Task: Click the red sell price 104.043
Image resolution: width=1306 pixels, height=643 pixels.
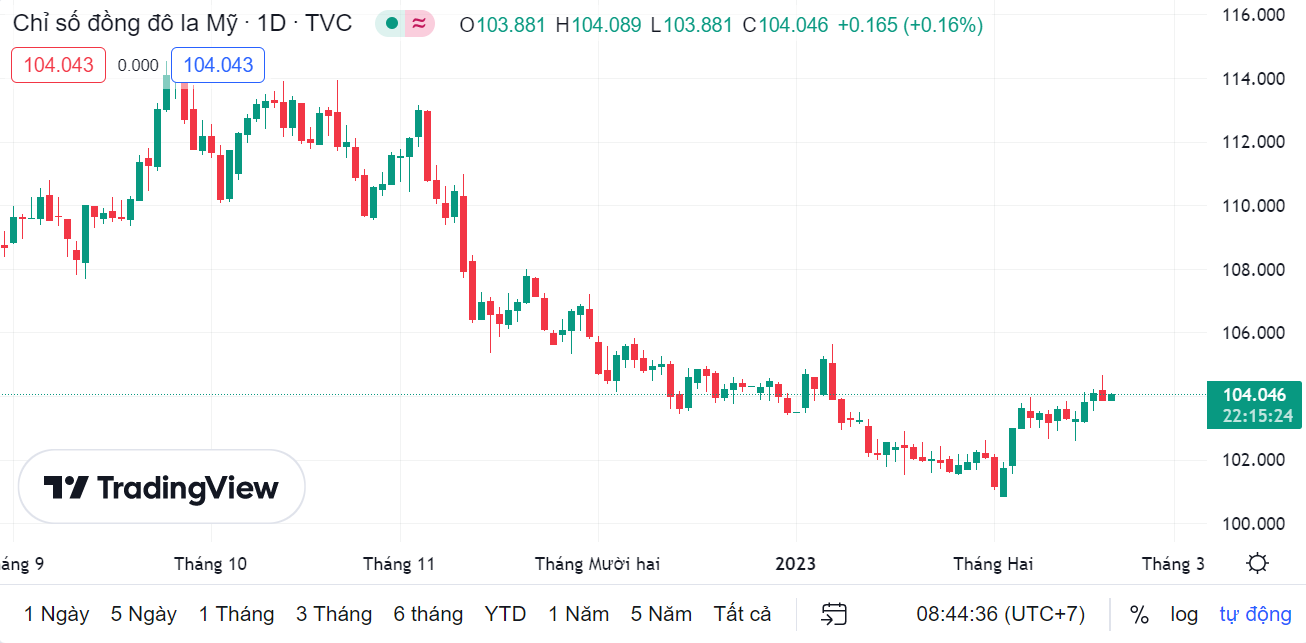Action: (x=59, y=65)
